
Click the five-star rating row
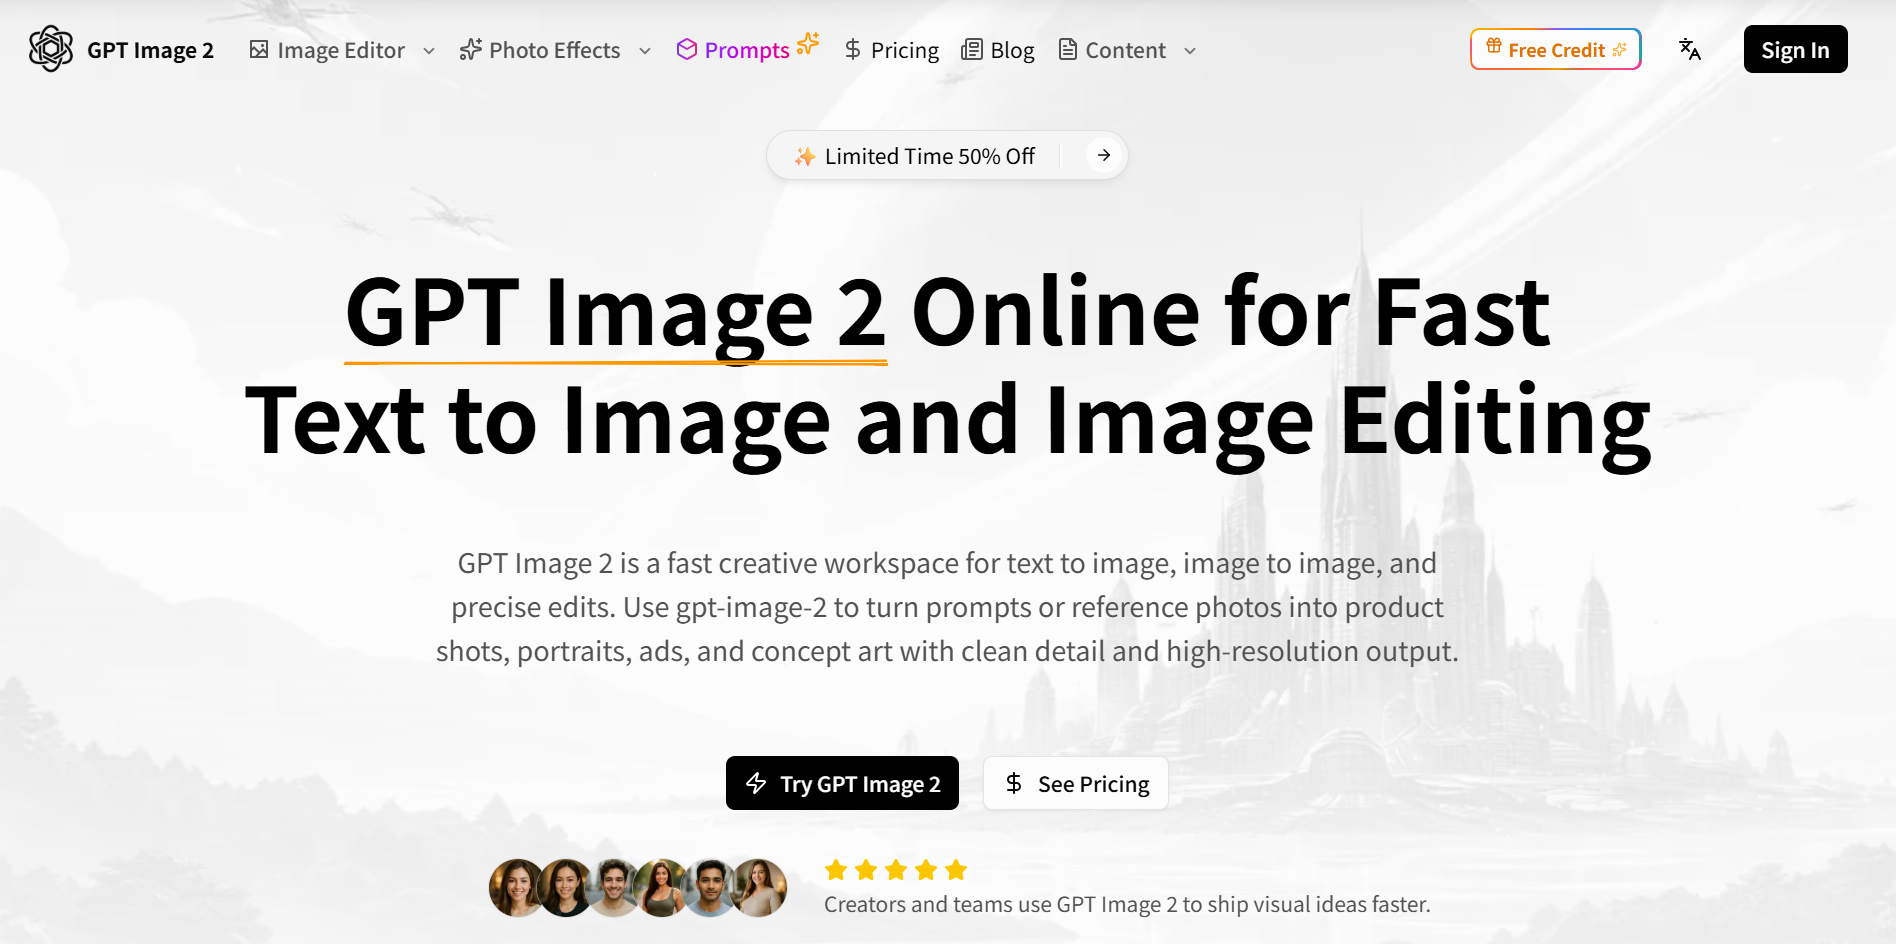895,870
